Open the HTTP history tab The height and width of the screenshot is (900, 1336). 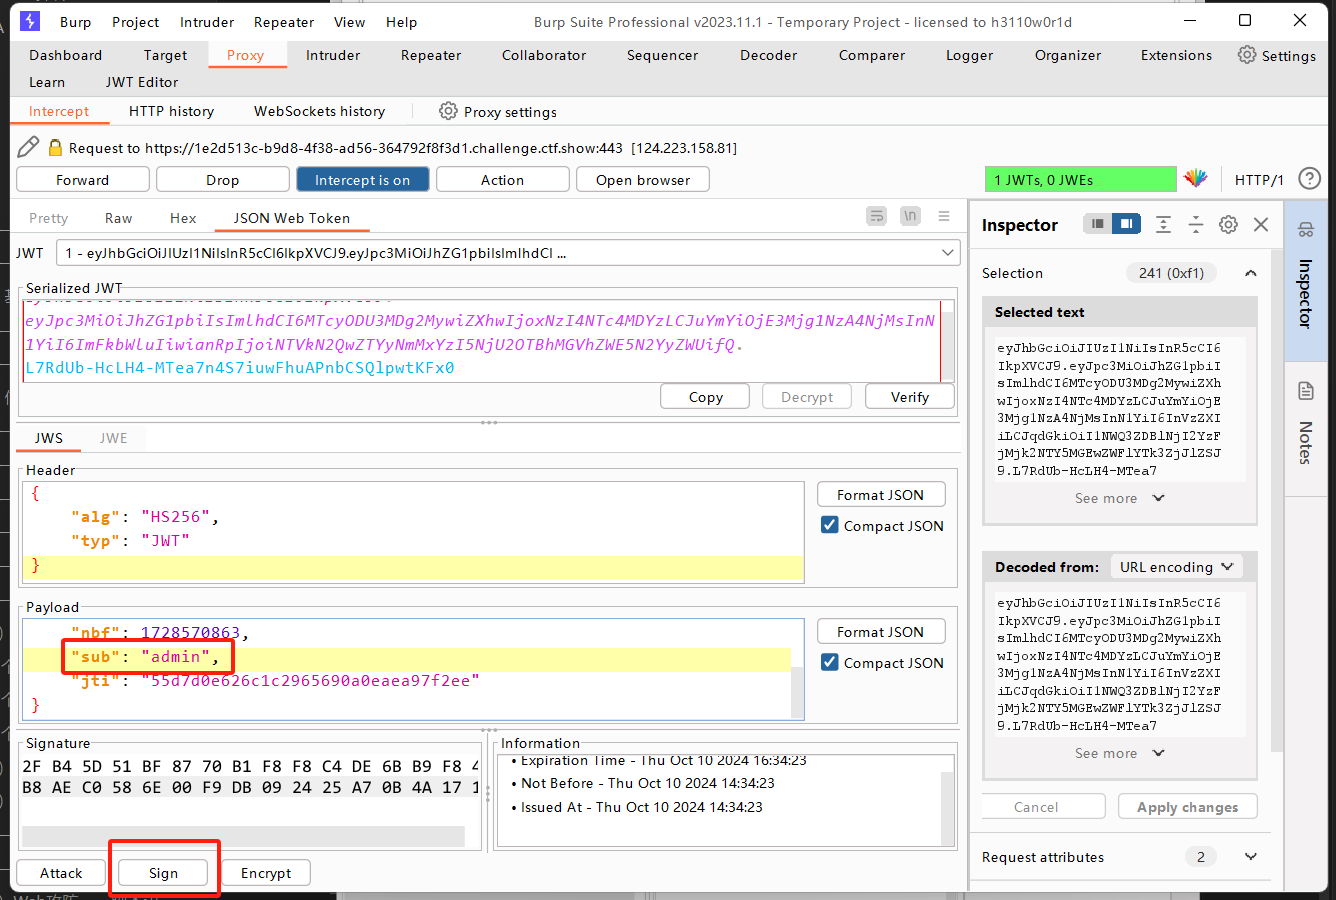click(x=171, y=111)
